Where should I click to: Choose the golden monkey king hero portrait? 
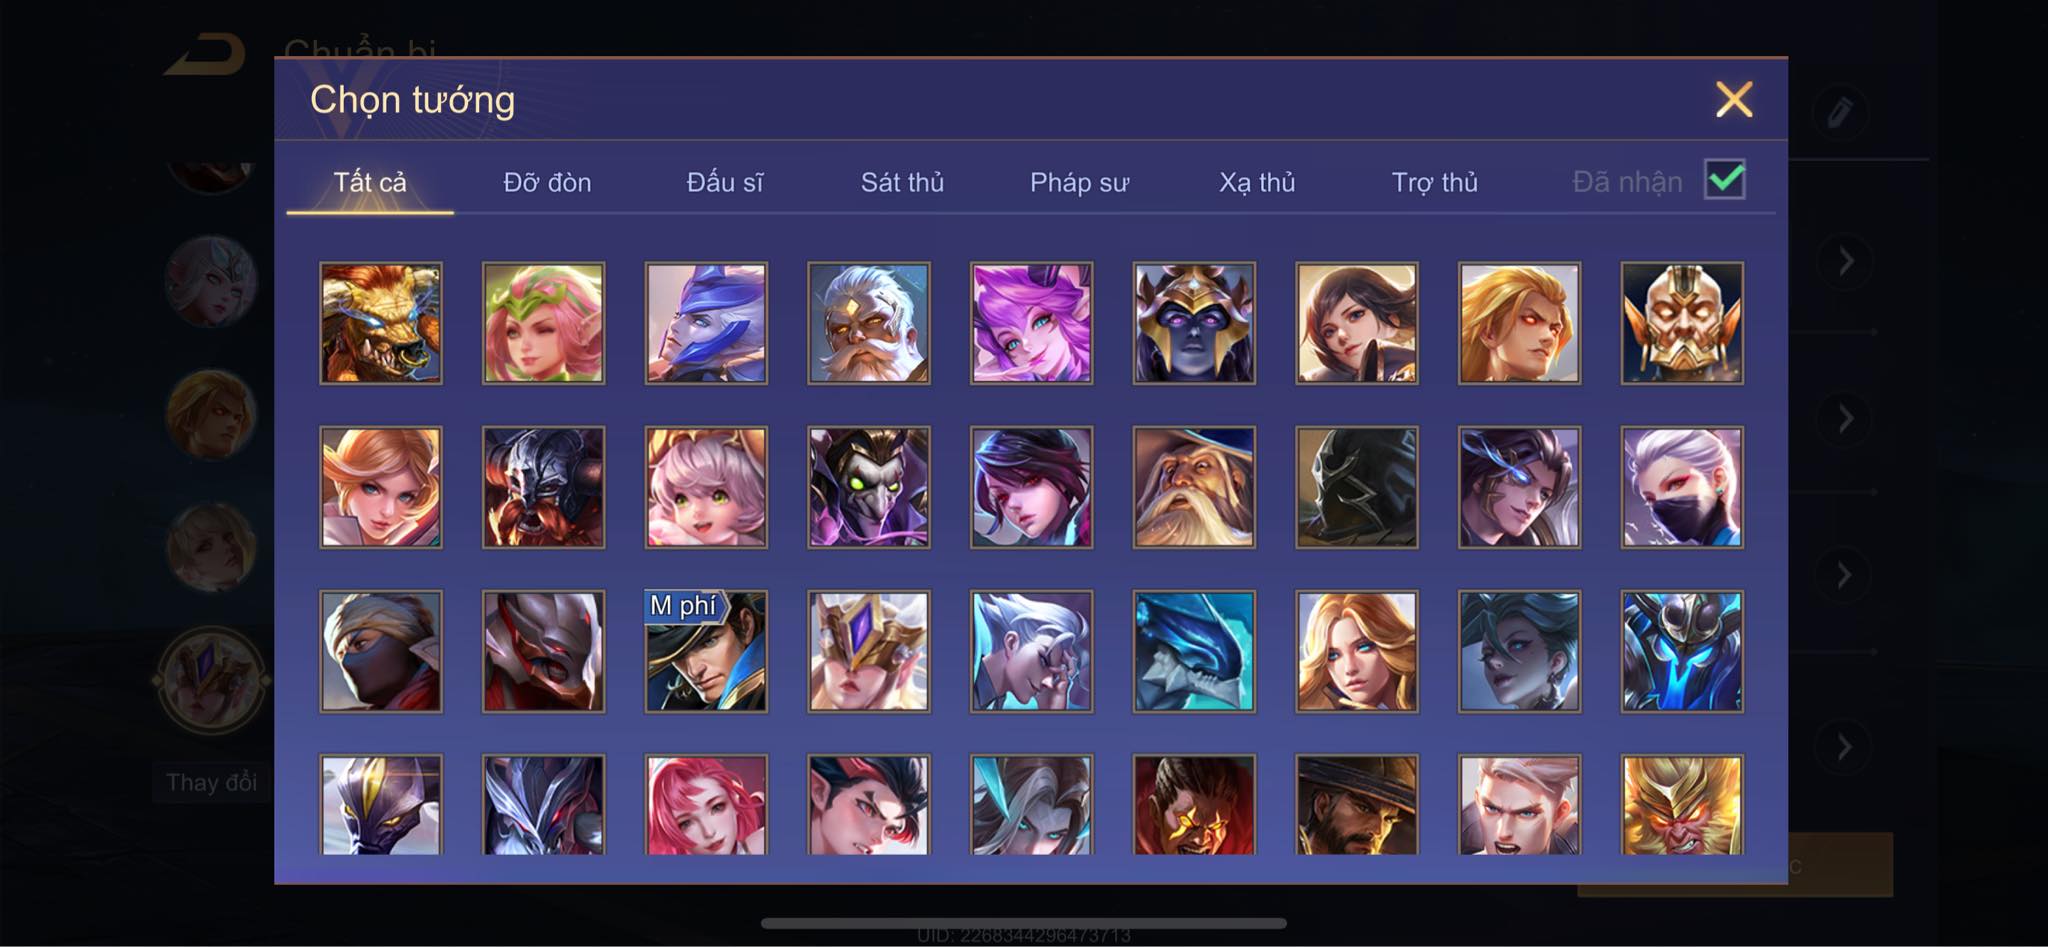tap(1682, 805)
